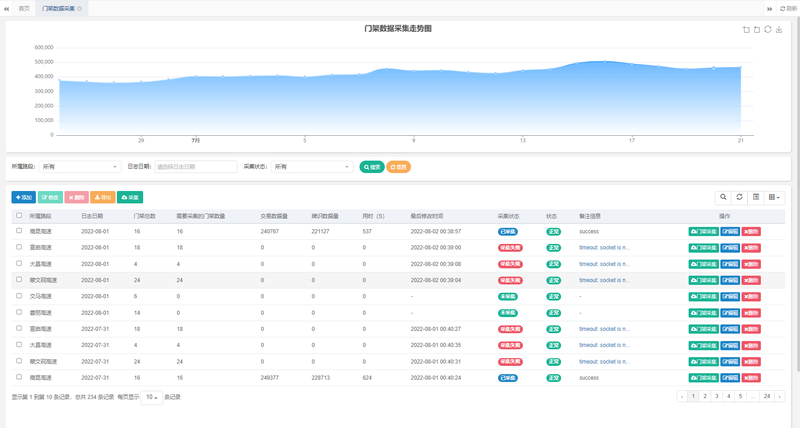Check the row modified at 00:39:08
Image resolution: width=800 pixels, height=428 pixels.
click(x=19, y=263)
